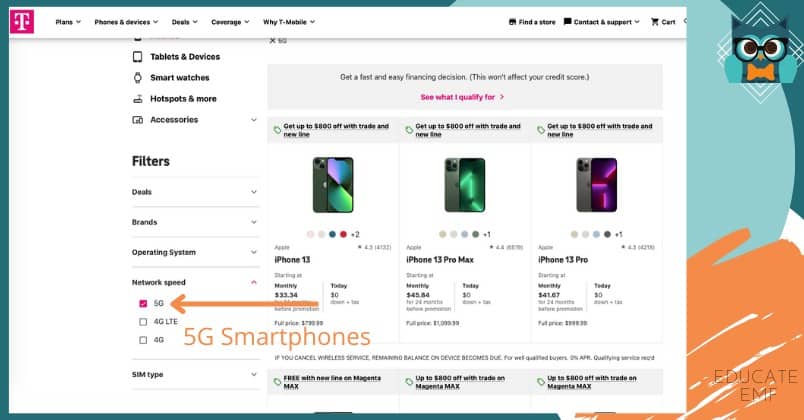Select the Tablets & Devices icon
804x420 pixels.
pos(137,57)
